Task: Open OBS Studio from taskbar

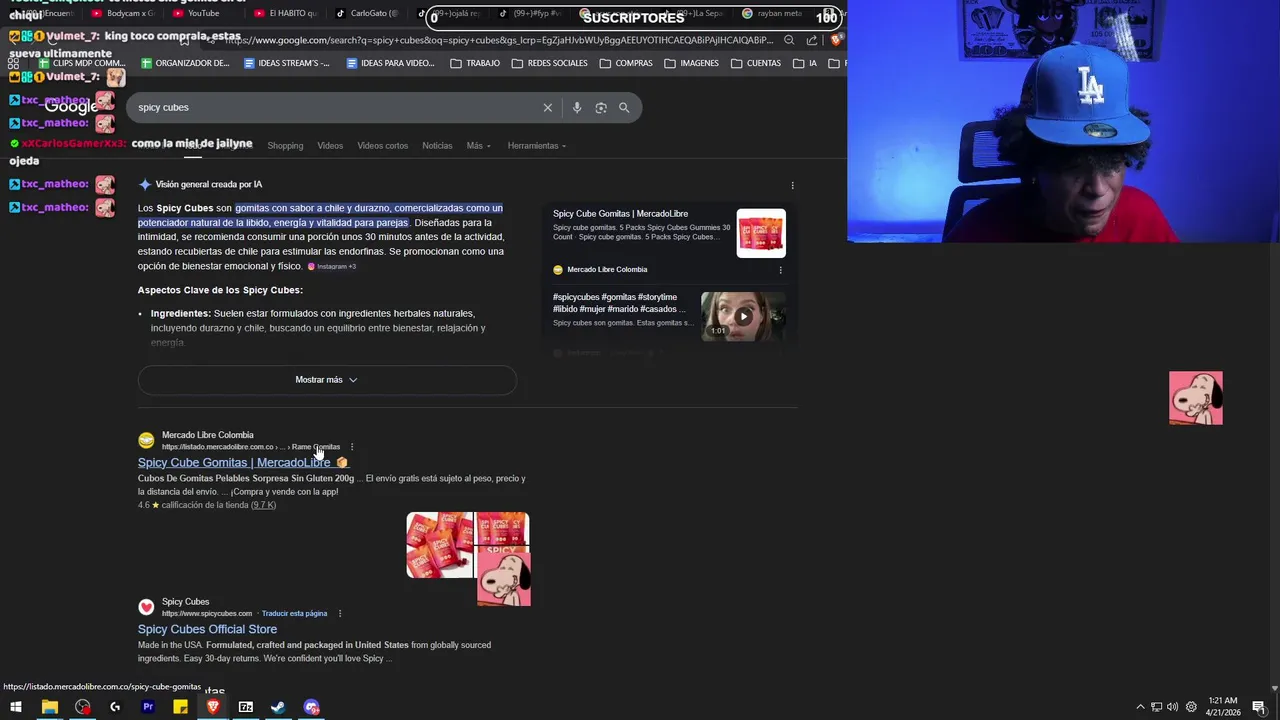Action: (x=82, y=707)
